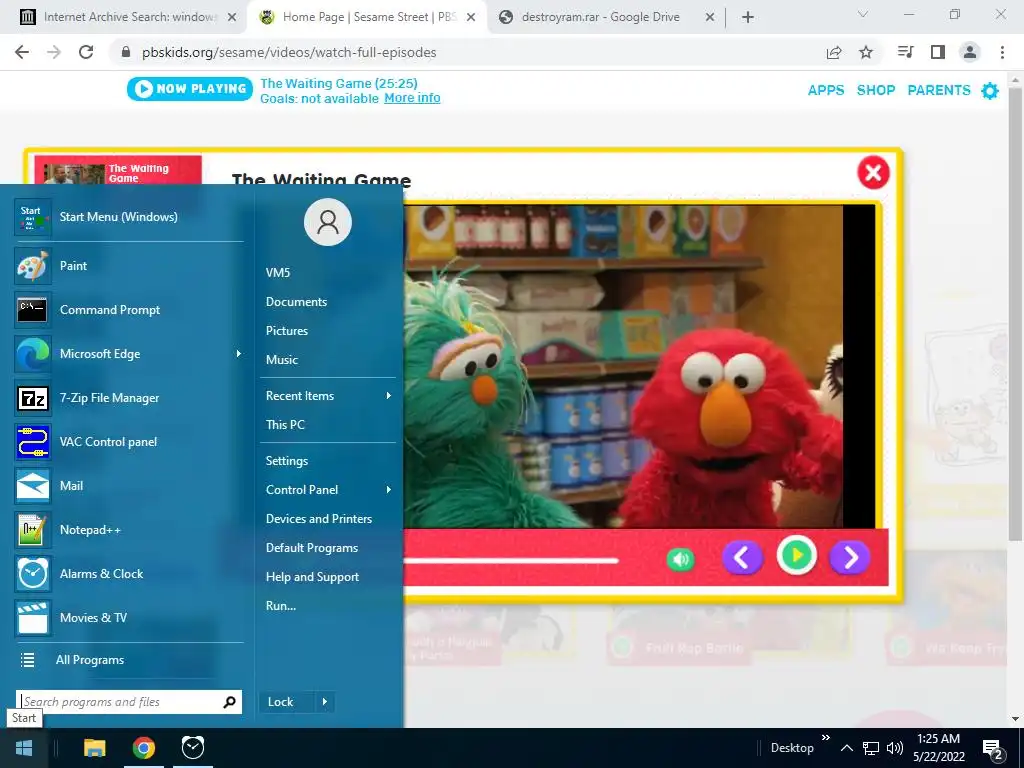This screenshot has height=768, width=1024.
Task: Click the Windows Start button
Action: point(24,748)
